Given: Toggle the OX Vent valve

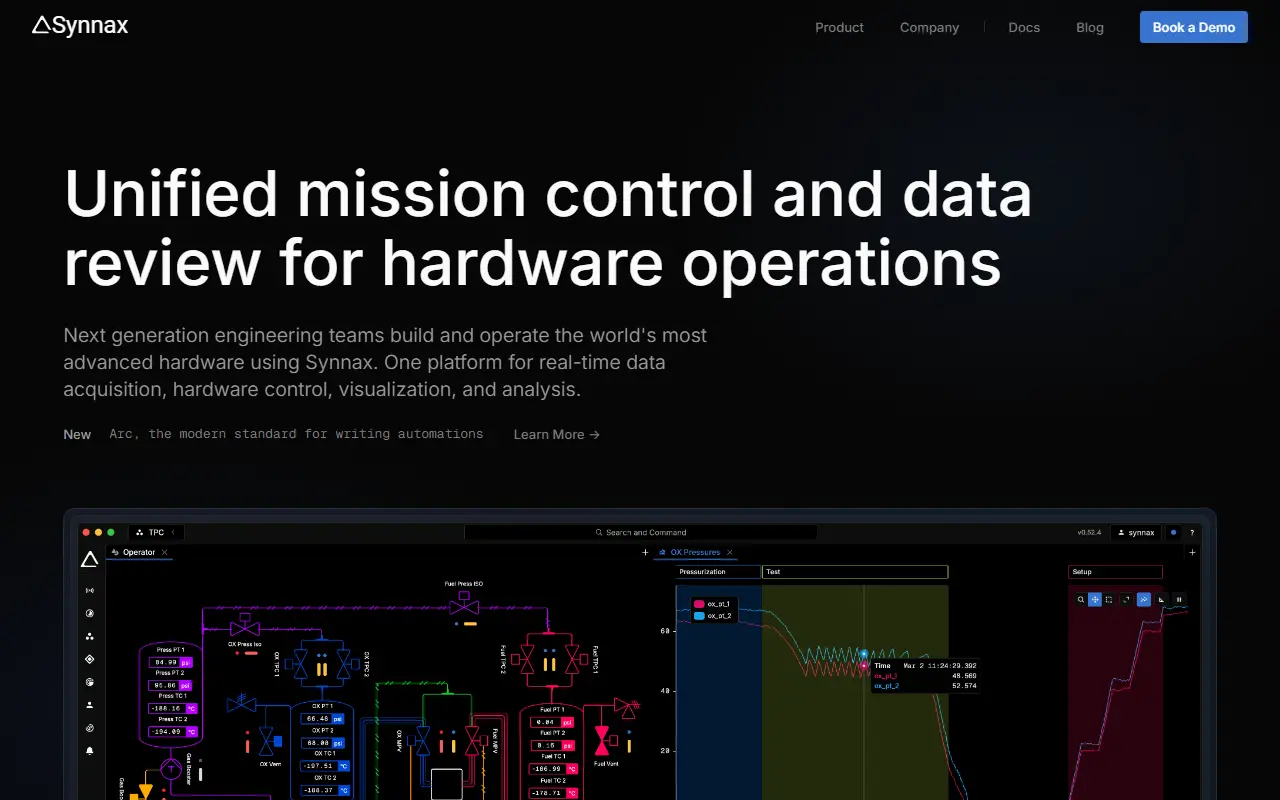Looking at the screenshot, I should [266, 741].
